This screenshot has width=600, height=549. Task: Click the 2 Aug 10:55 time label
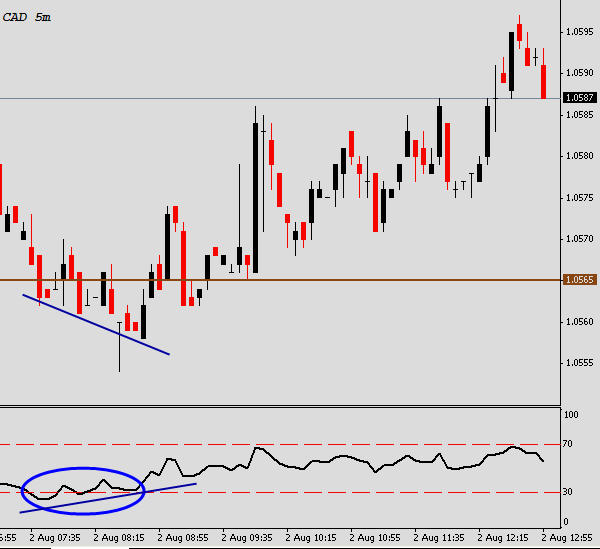click(x=375, y=538)
